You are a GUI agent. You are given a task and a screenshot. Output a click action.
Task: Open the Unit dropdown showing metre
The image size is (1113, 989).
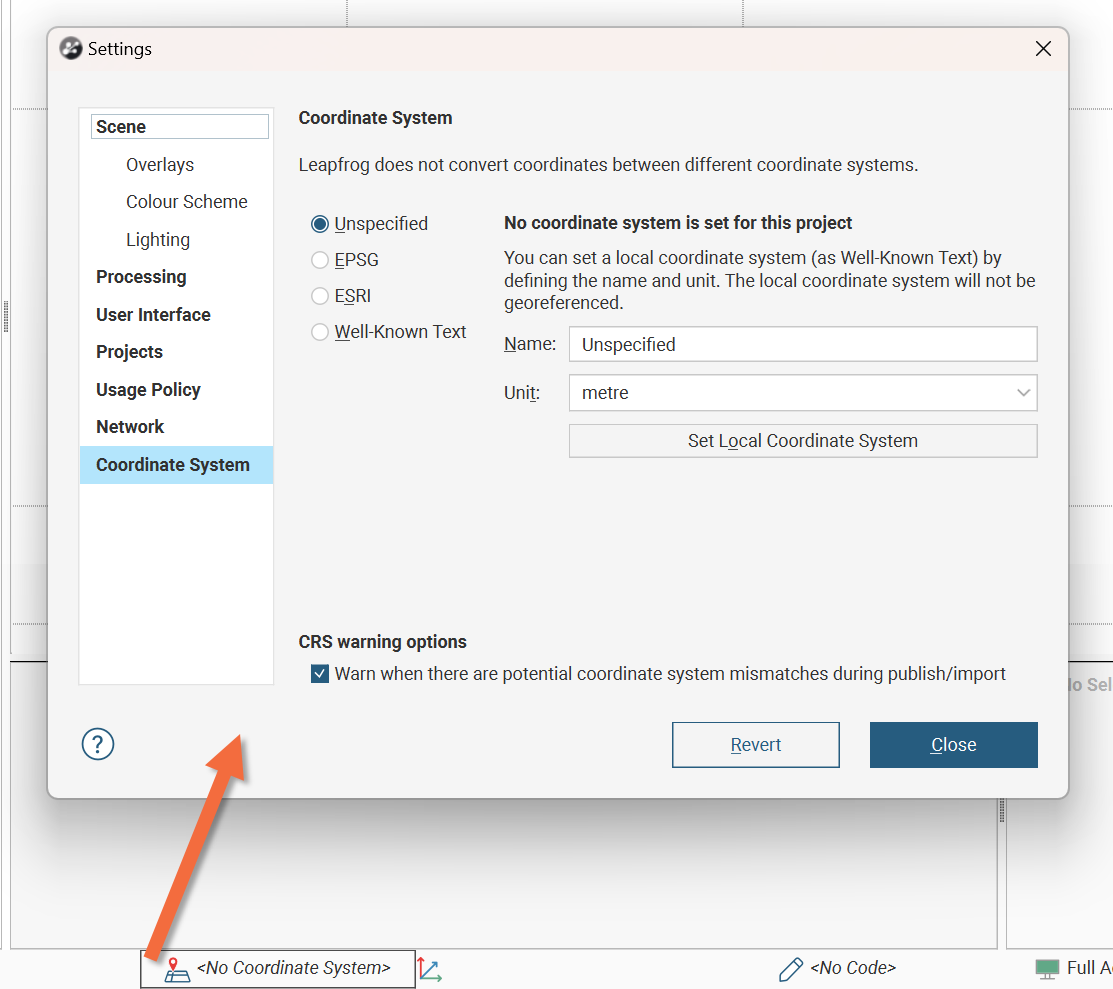[x=803, y=393]
